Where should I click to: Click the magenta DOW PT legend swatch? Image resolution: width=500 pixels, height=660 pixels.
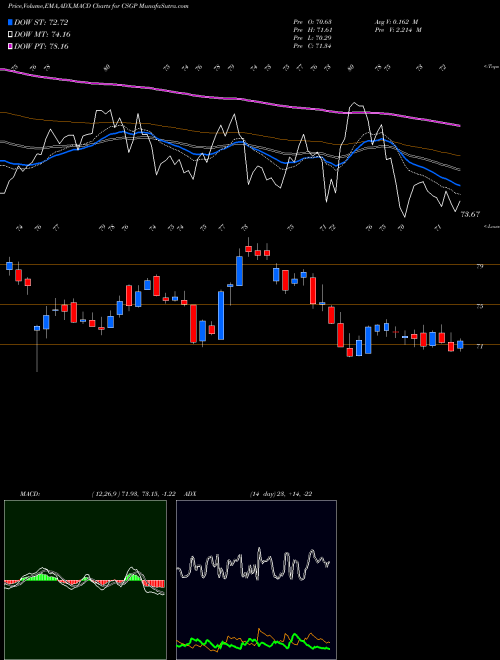pyautogui.click(x=11, y=46)
